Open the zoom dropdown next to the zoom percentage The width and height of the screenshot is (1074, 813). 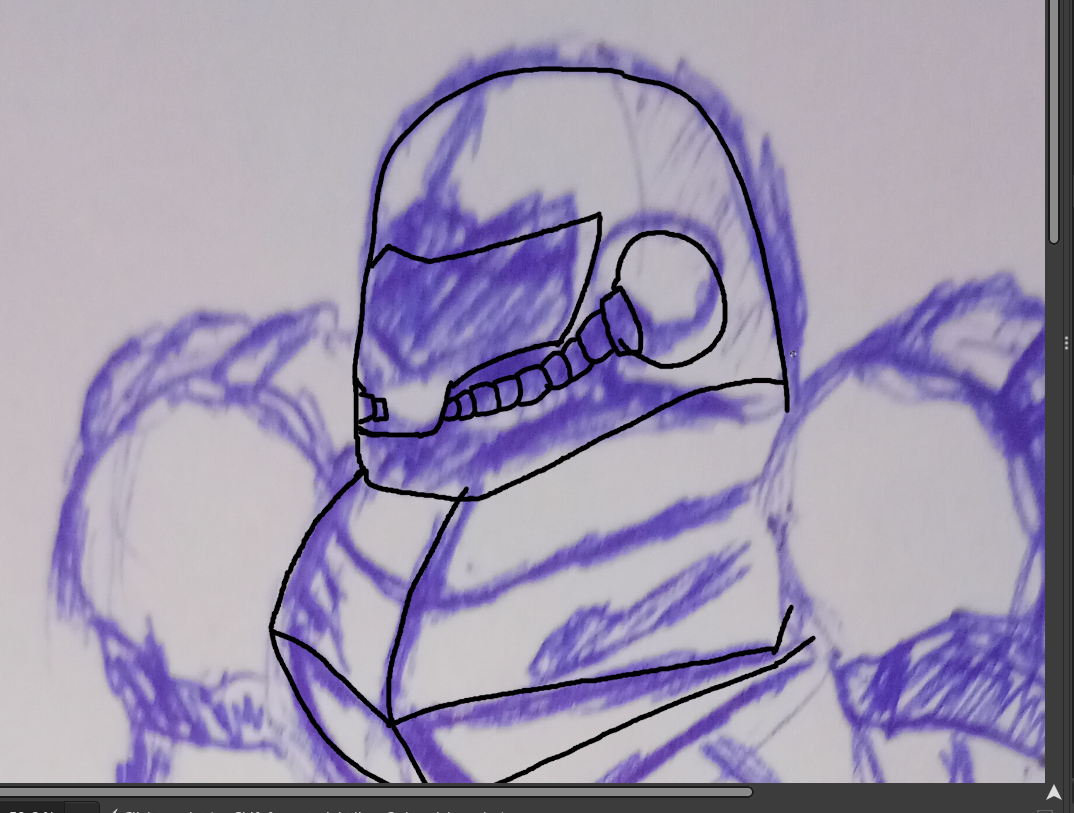pos(82,809)
